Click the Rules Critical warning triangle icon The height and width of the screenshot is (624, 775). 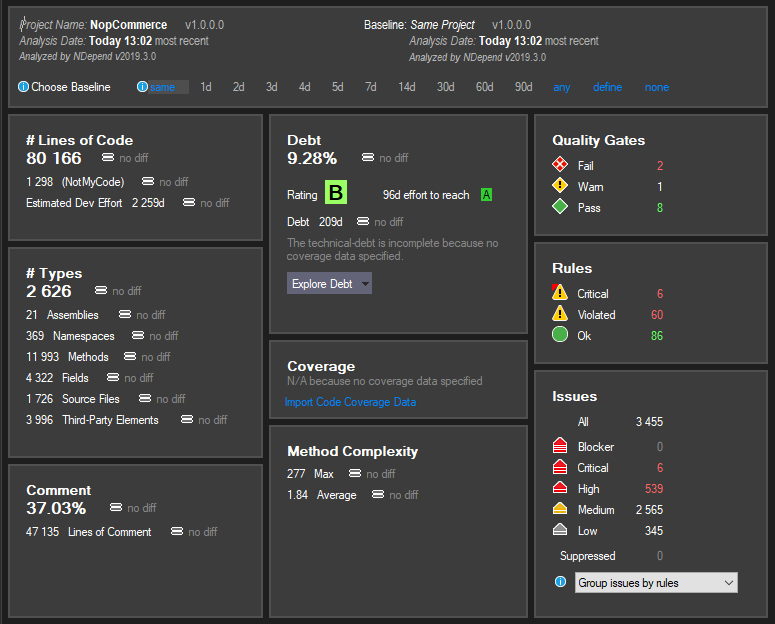(560, 292)
